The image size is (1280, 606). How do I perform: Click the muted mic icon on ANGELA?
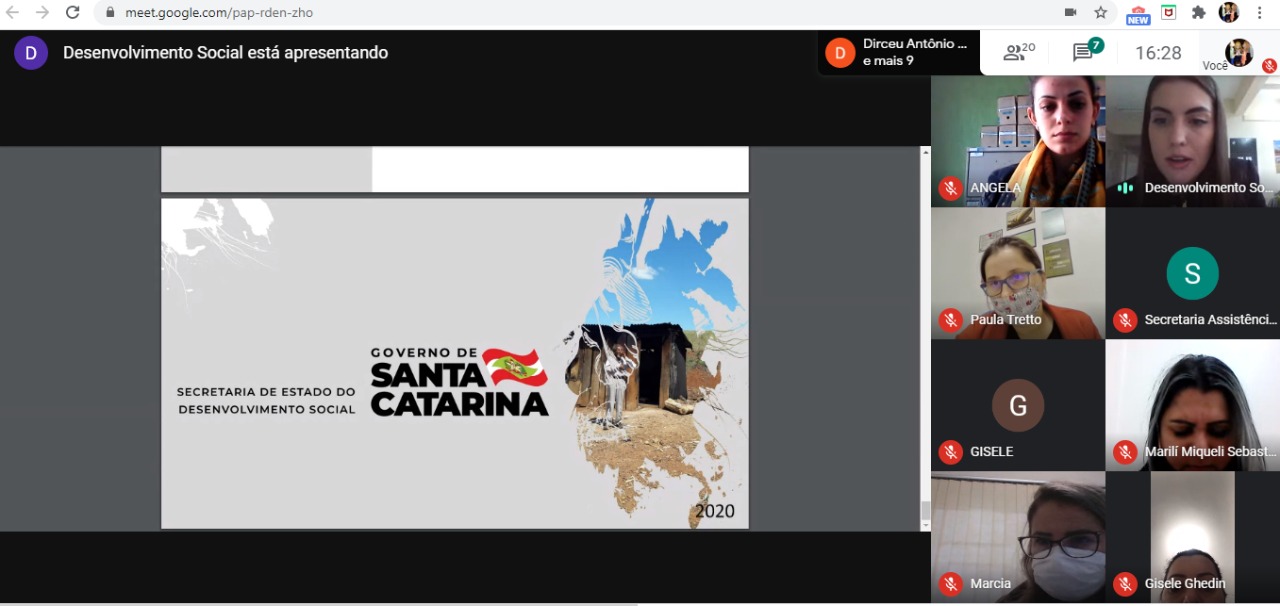coord(951,188)
